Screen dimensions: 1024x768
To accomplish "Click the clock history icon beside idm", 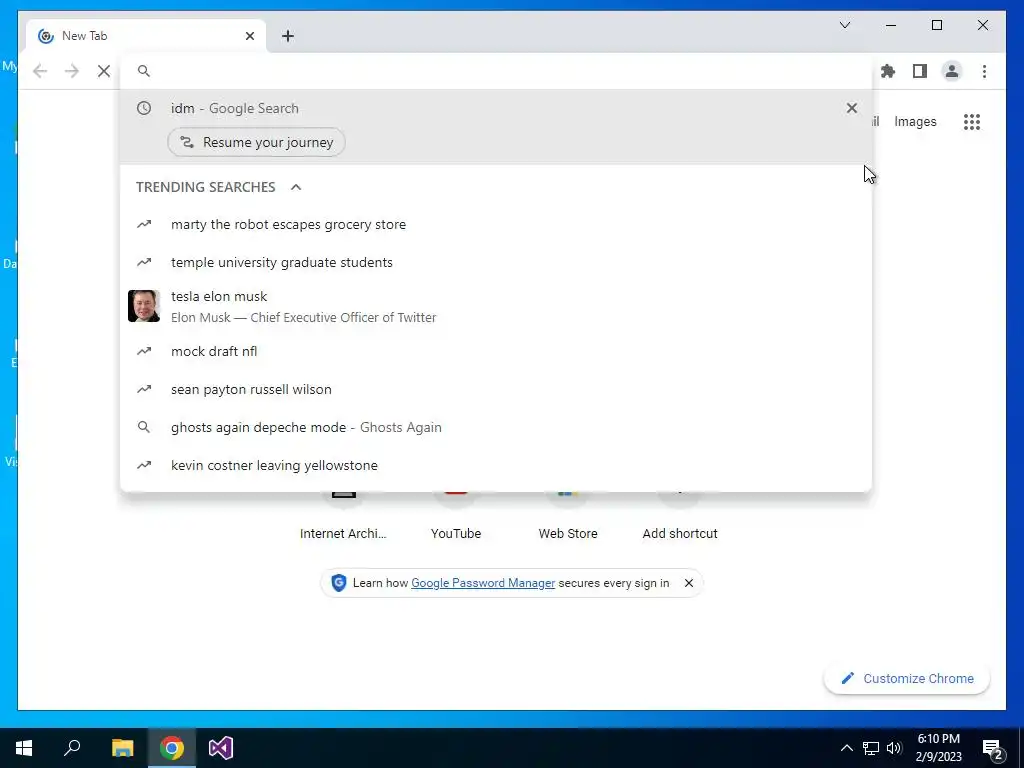I will pyautogui.click(x=144, y=108).
